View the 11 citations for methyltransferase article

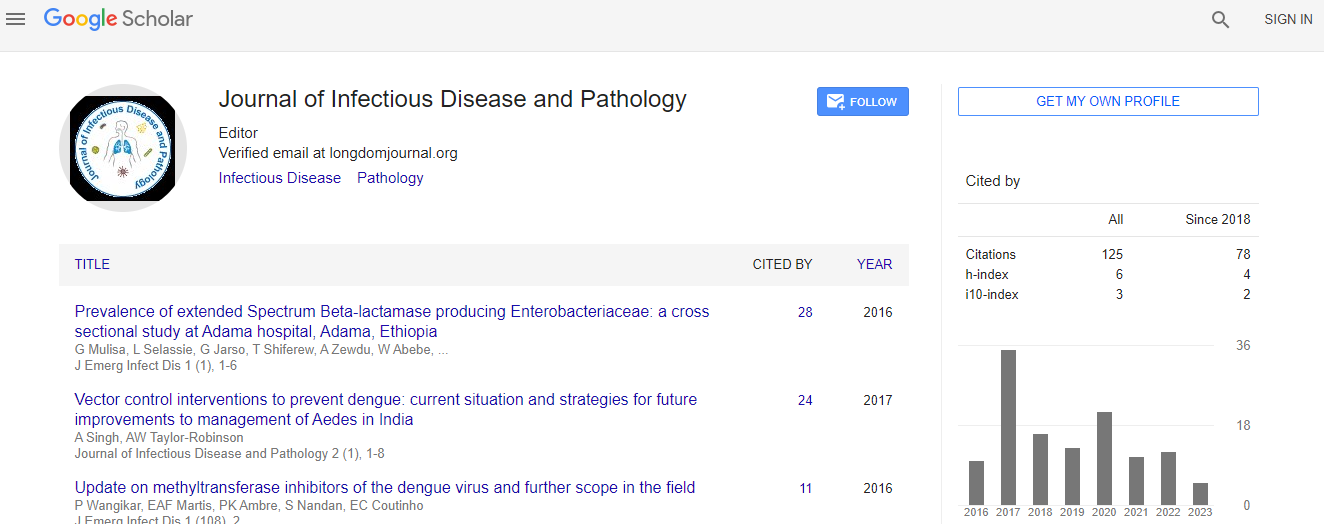[x=805, y=489]
